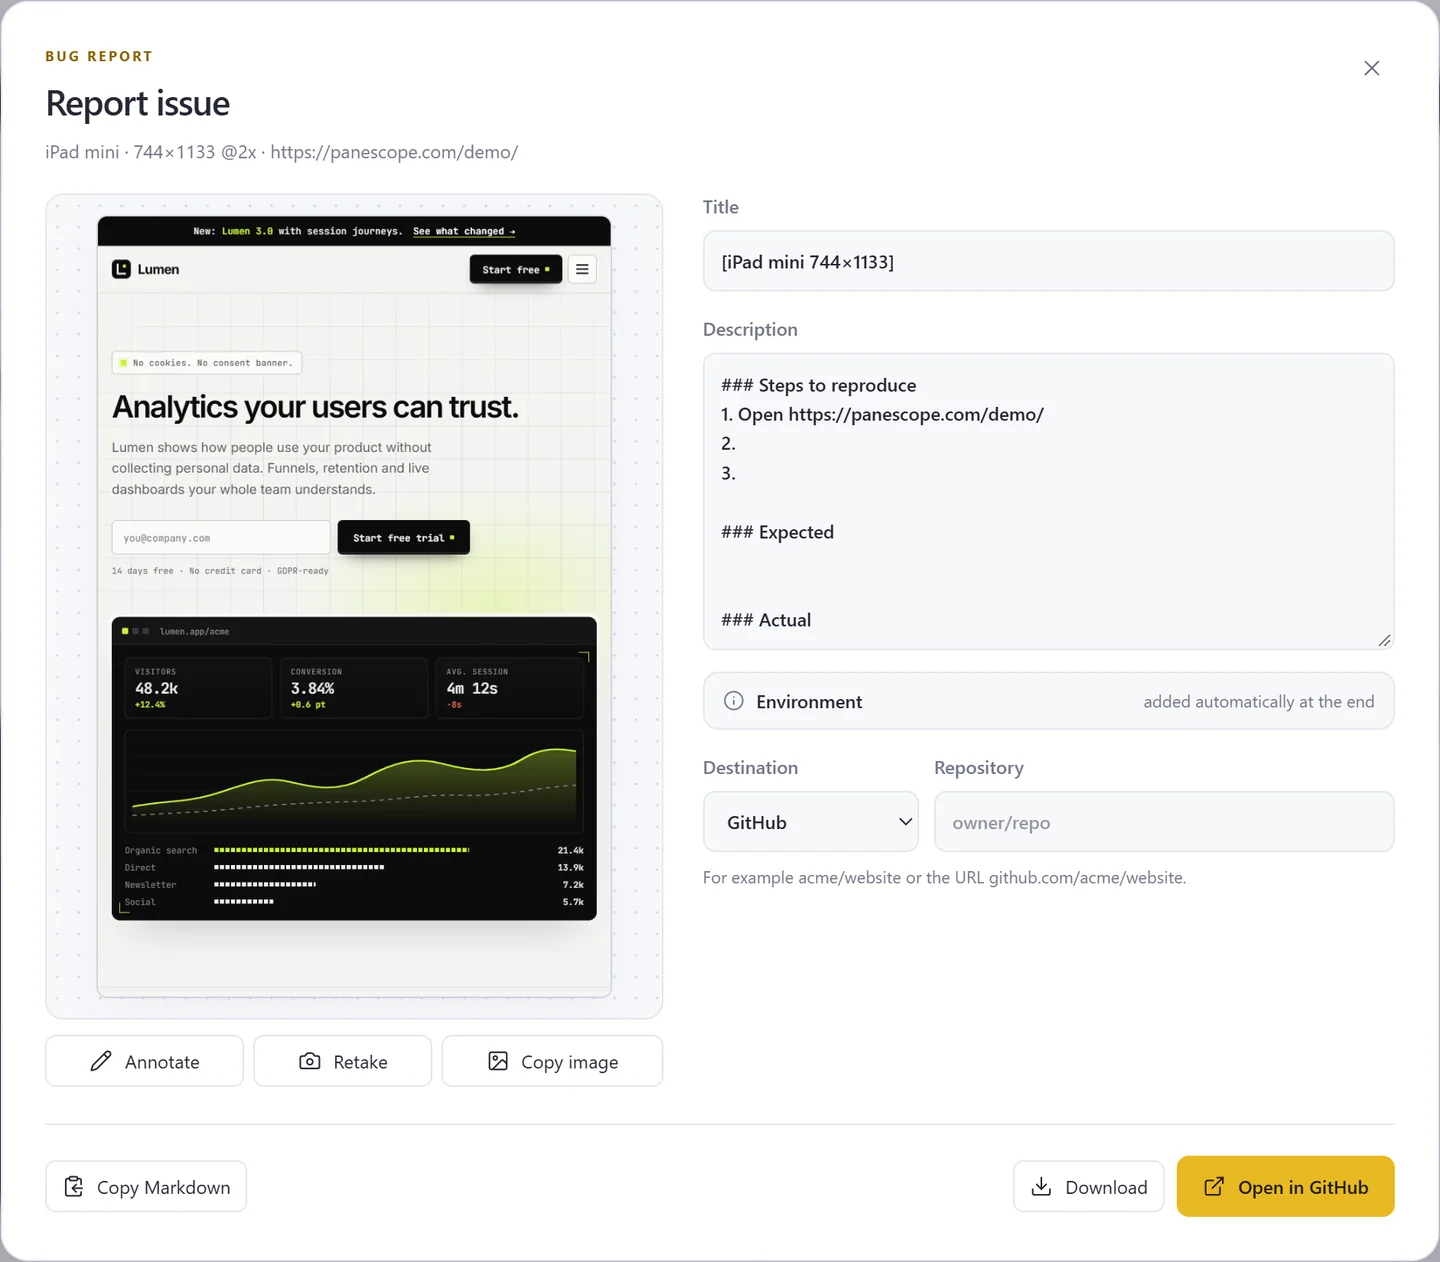Click 'See what changed' link in preview

(464, 231)
